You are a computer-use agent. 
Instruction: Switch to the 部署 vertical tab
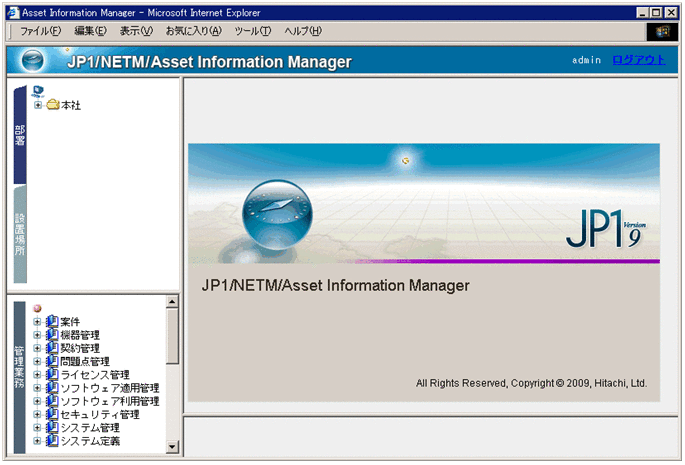pyautogui.click(x=20, y=135)
